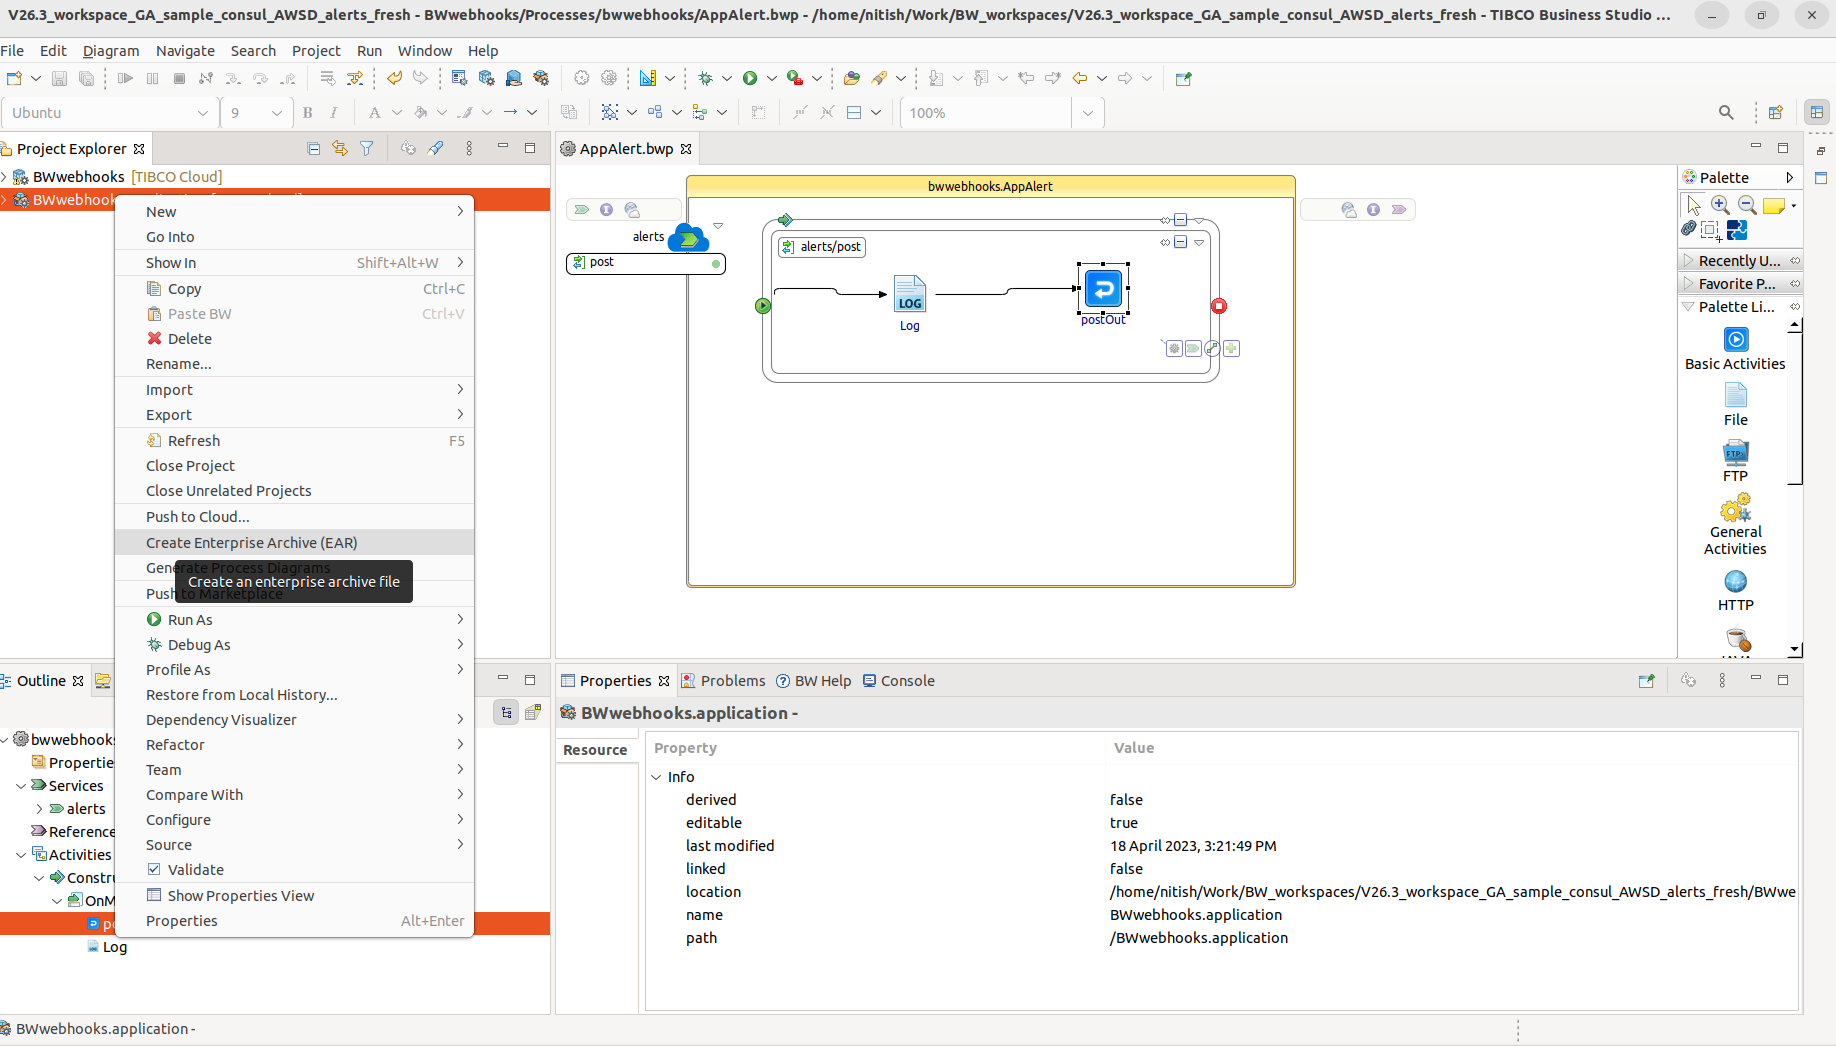Expand the Recently Used palette drawer
The image size is (1836, 1046).
pos(1740,260)
